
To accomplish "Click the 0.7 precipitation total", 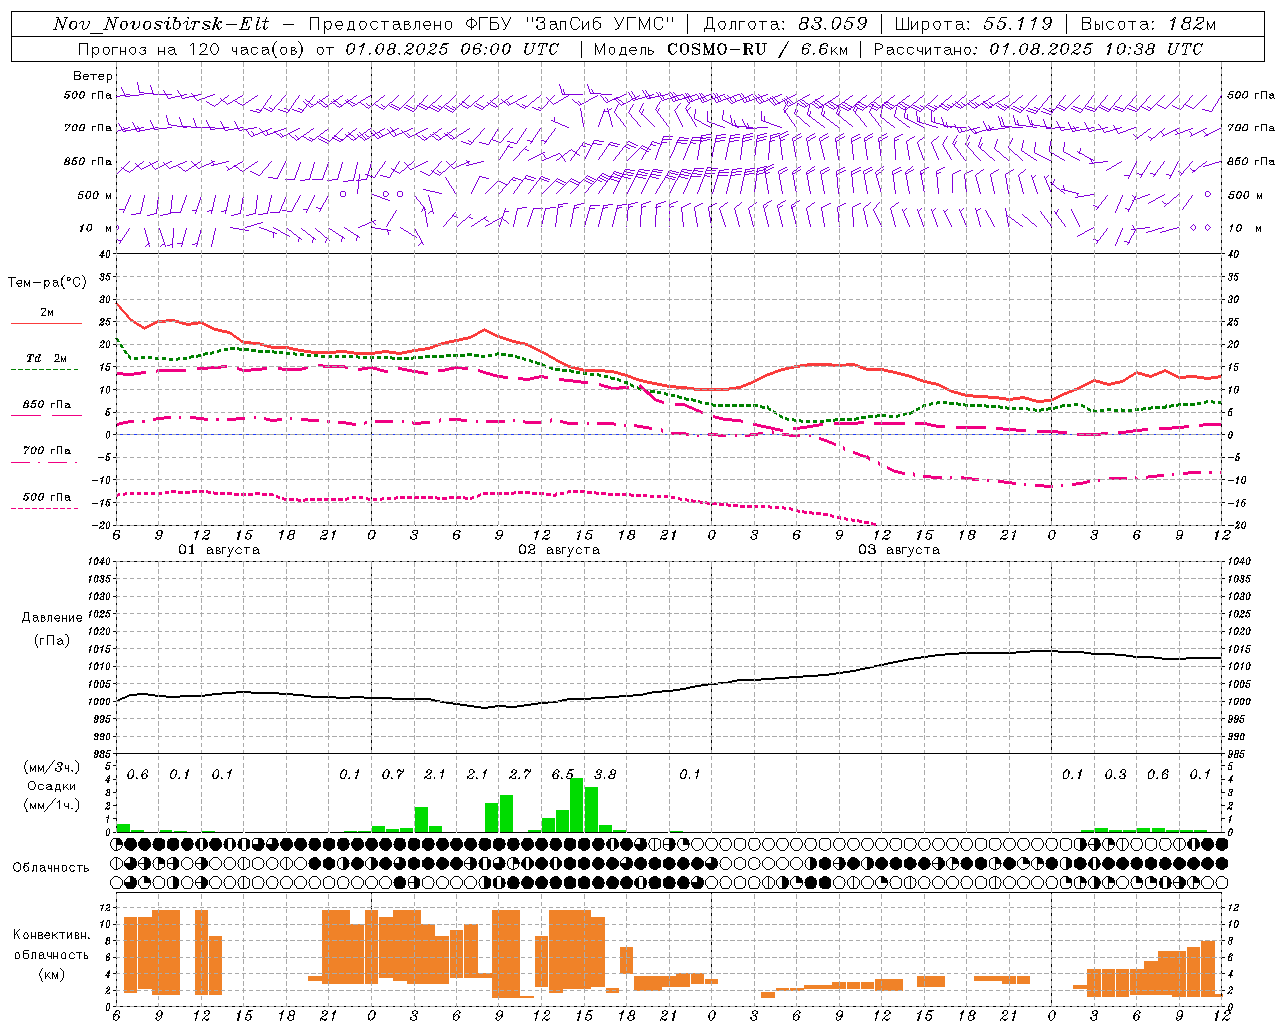I will pyautogui.click(x=393, y=774).
